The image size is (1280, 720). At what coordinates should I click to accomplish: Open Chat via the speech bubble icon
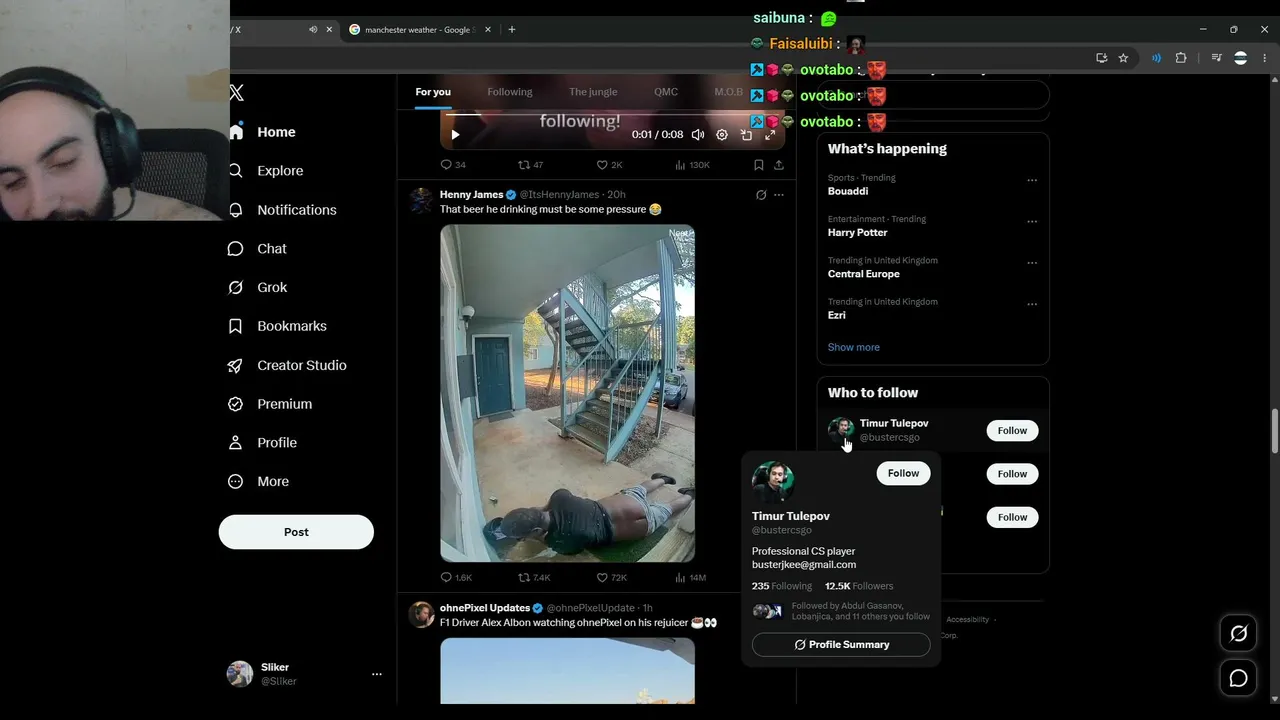(236, 249)
